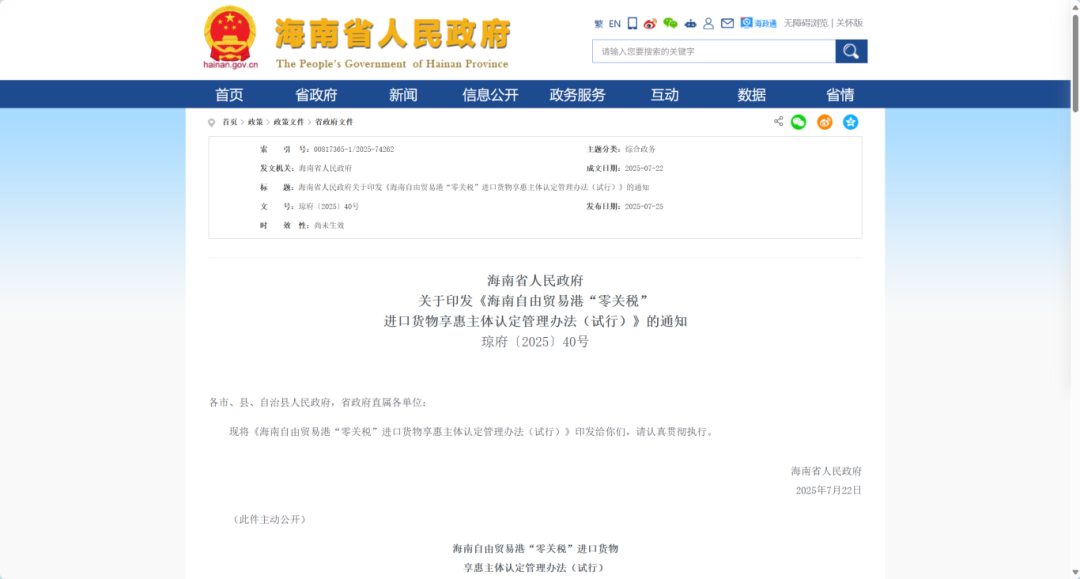Open the 海政通 link
The image size is (1080, 579).
(x=758, y=23)
